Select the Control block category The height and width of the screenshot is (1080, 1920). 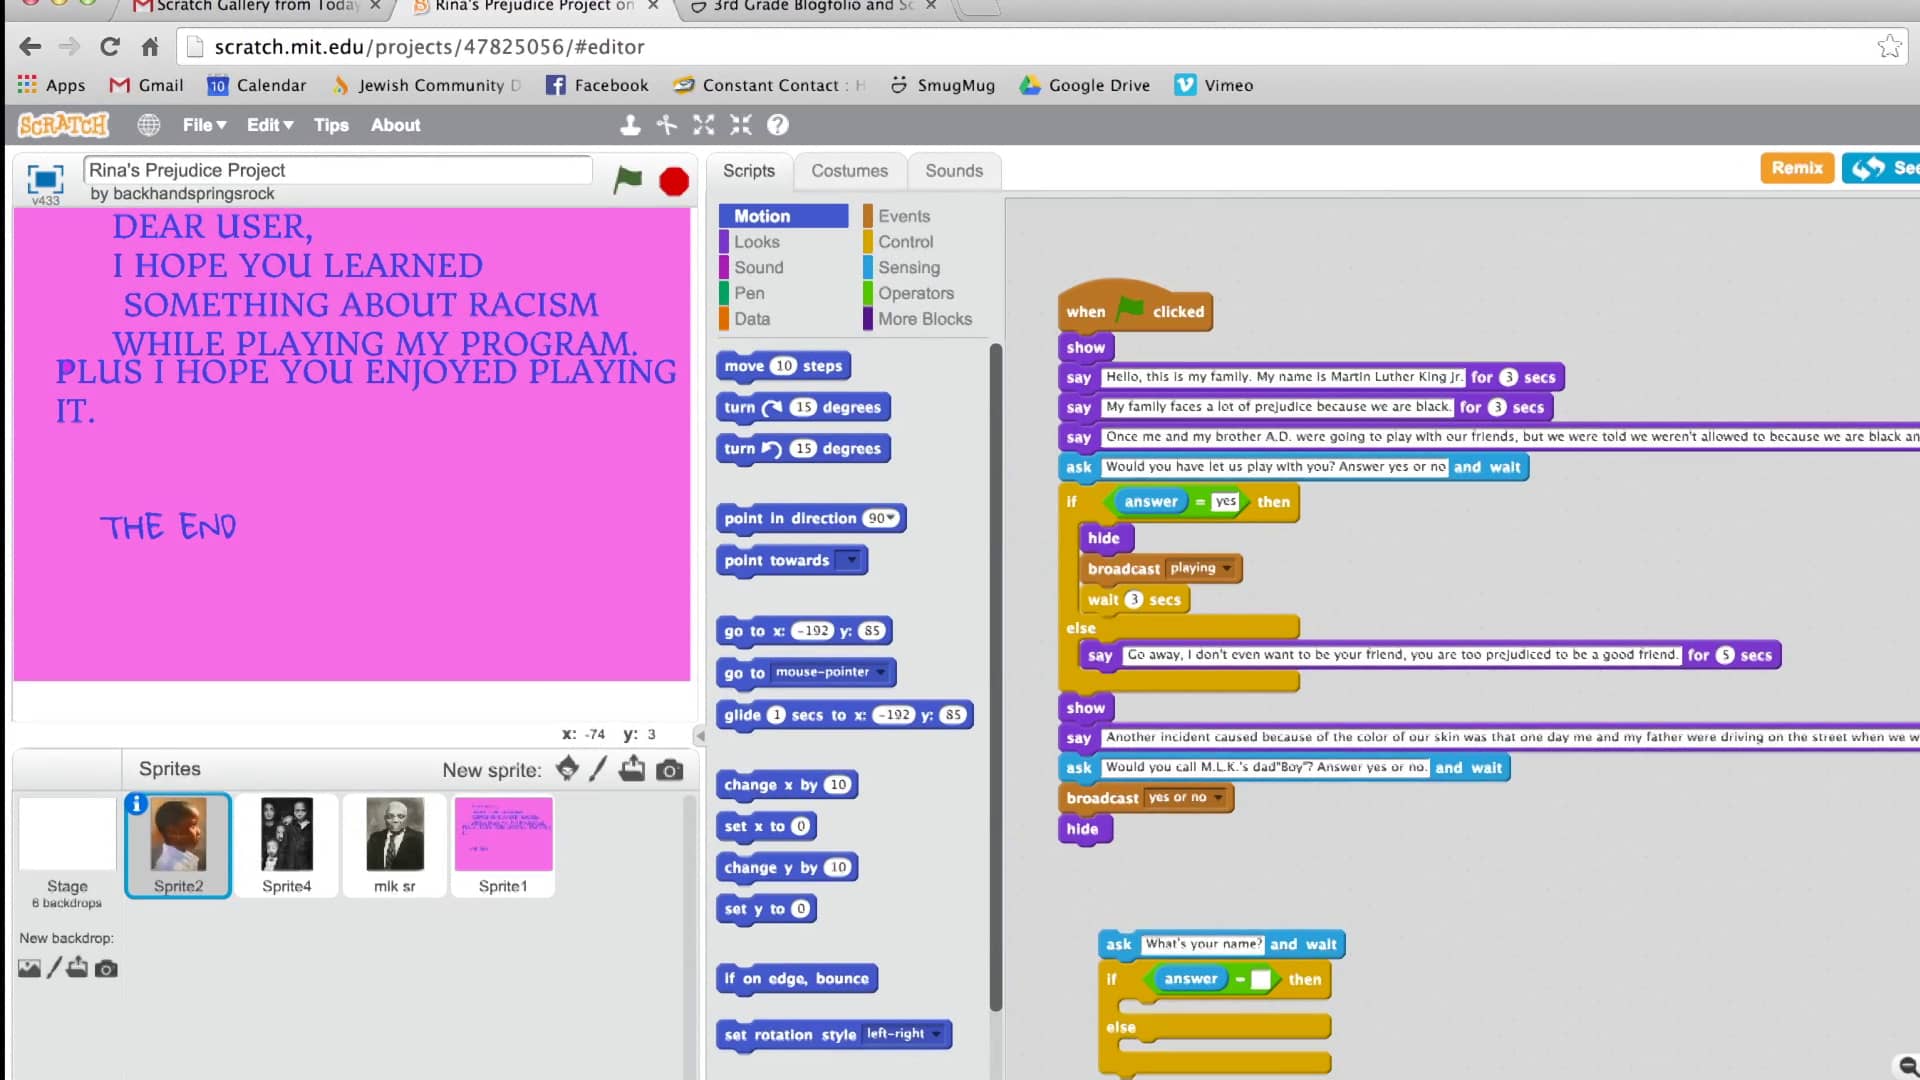[x=905, y=241]
